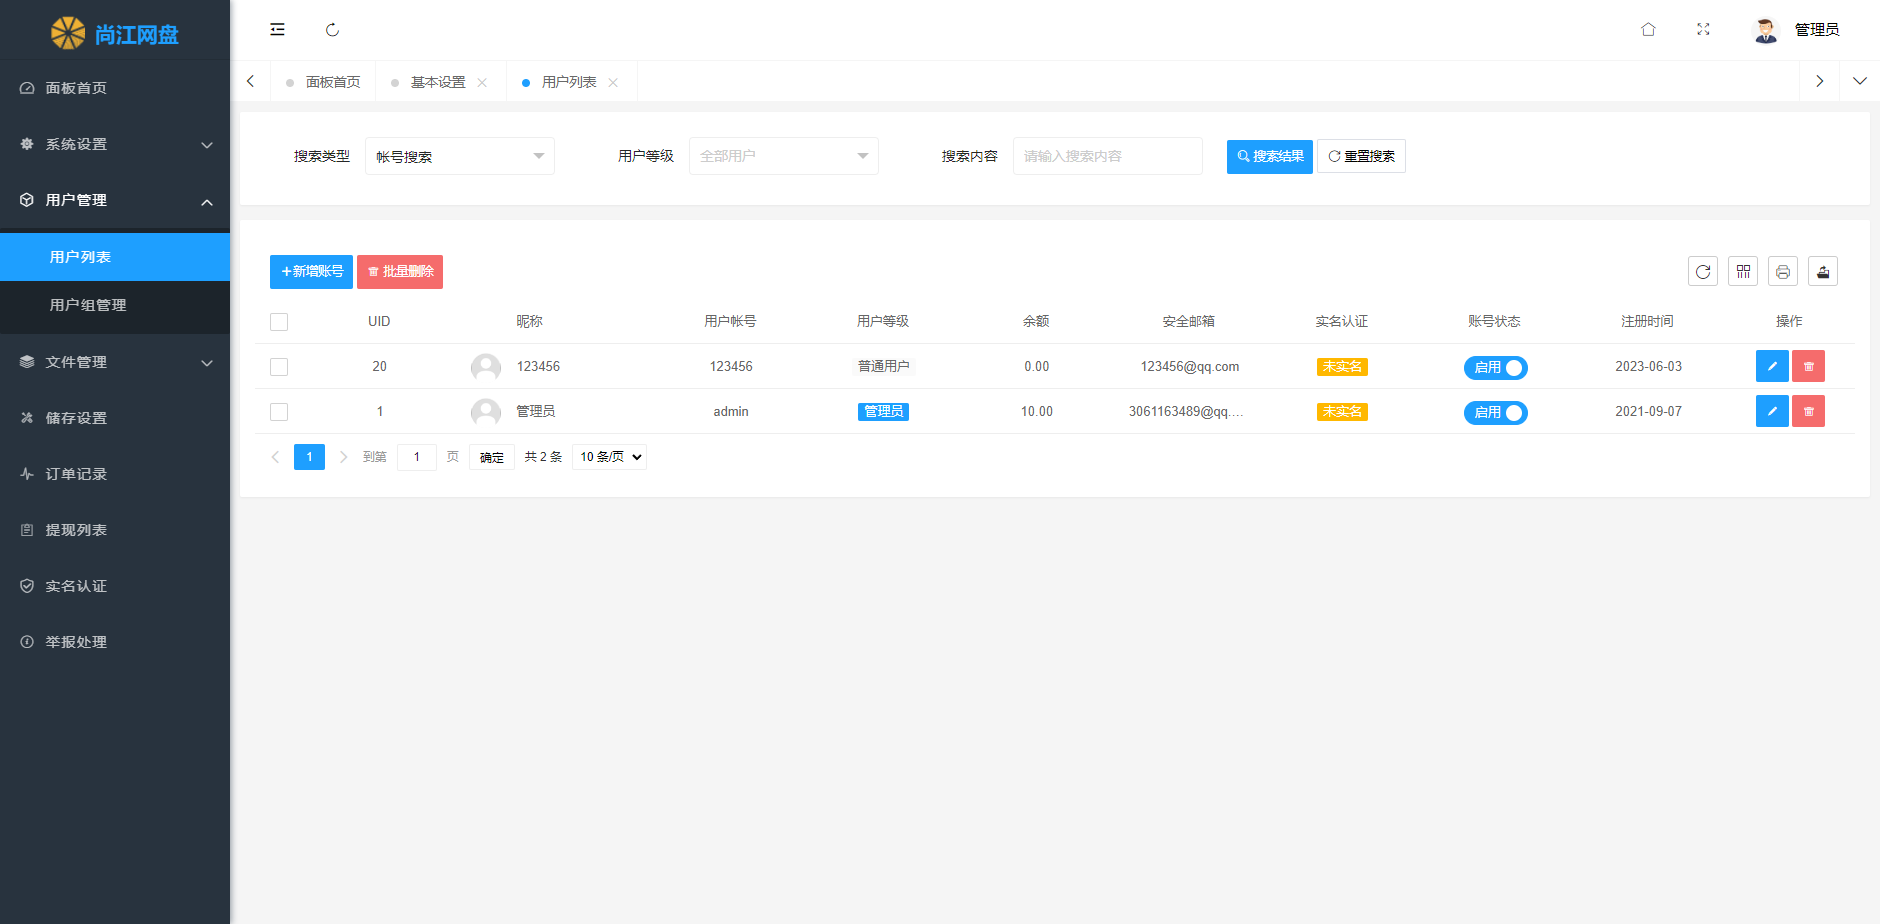Click the sidebar collapse menu icon
The width and height of the screenshot is (1880, 924).
[x=277, y=30]
